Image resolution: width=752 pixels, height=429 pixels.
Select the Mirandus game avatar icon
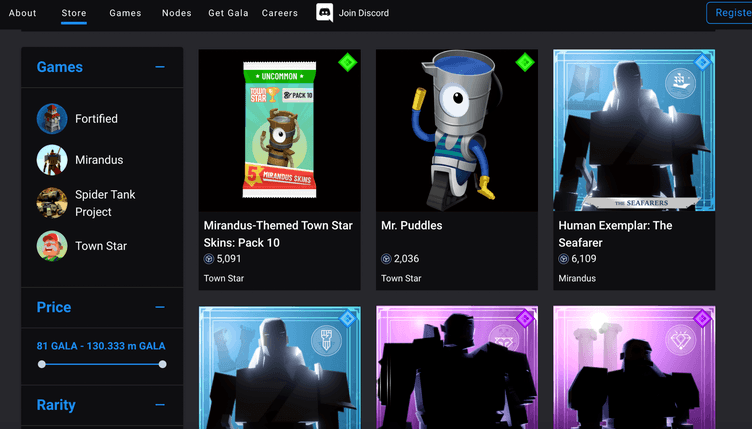(x=52, y=160)
